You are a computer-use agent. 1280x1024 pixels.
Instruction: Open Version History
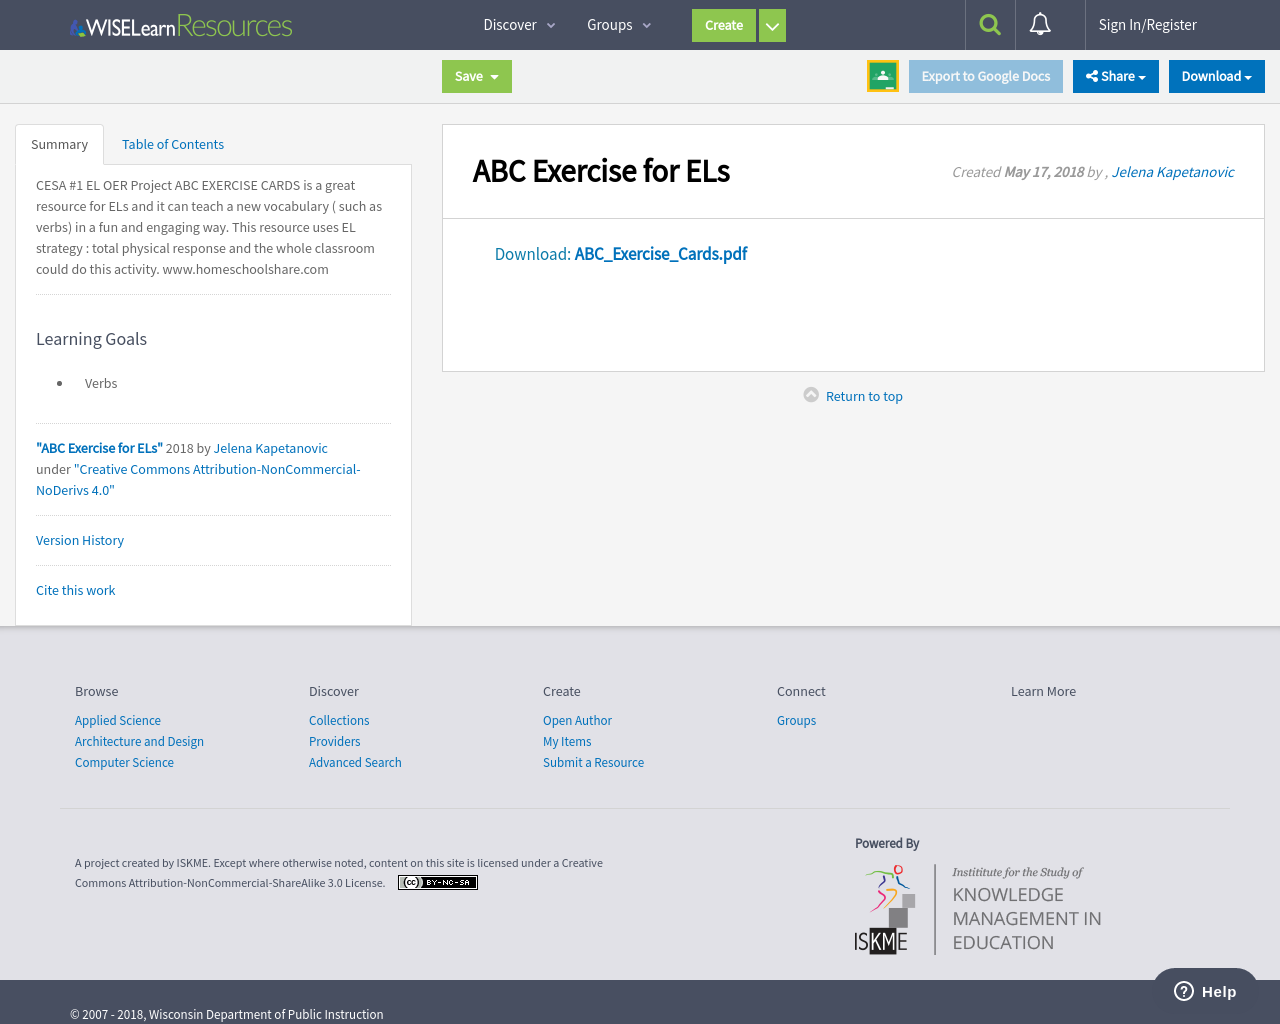point(80,540)
